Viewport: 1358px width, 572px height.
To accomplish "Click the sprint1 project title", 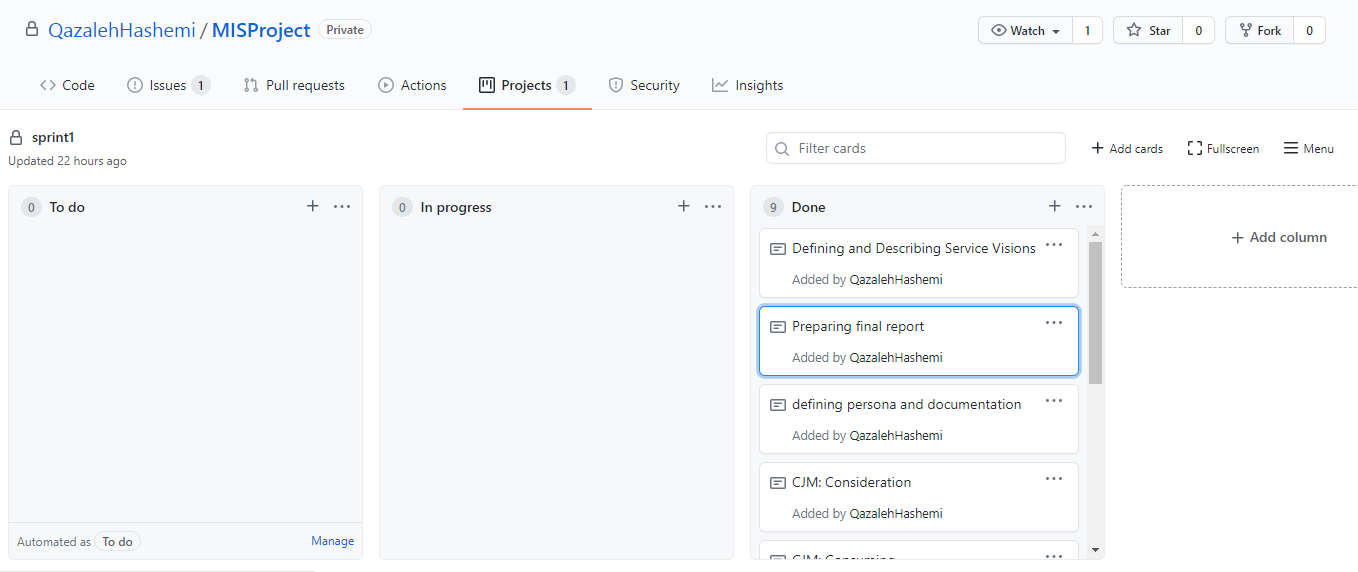I will click(53, 138).
